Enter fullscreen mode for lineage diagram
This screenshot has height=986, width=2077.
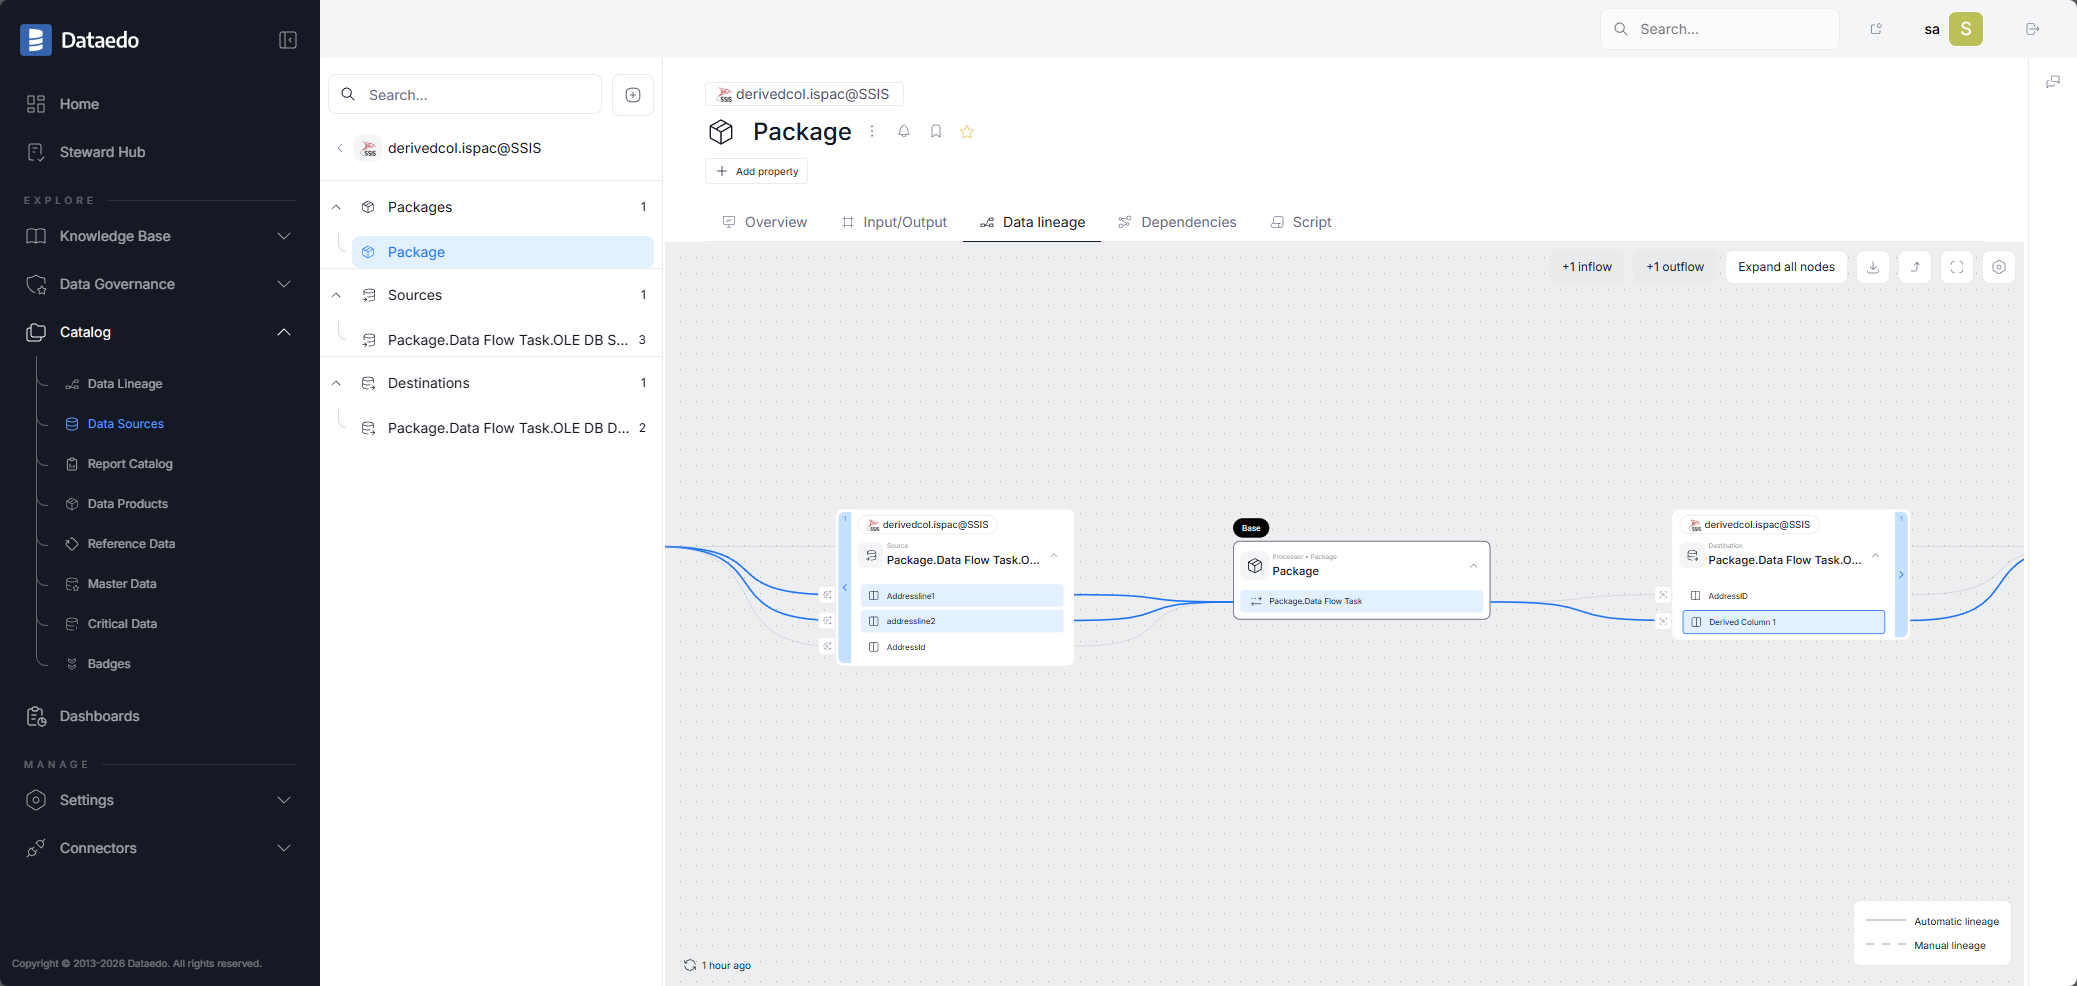(1957, 267)
